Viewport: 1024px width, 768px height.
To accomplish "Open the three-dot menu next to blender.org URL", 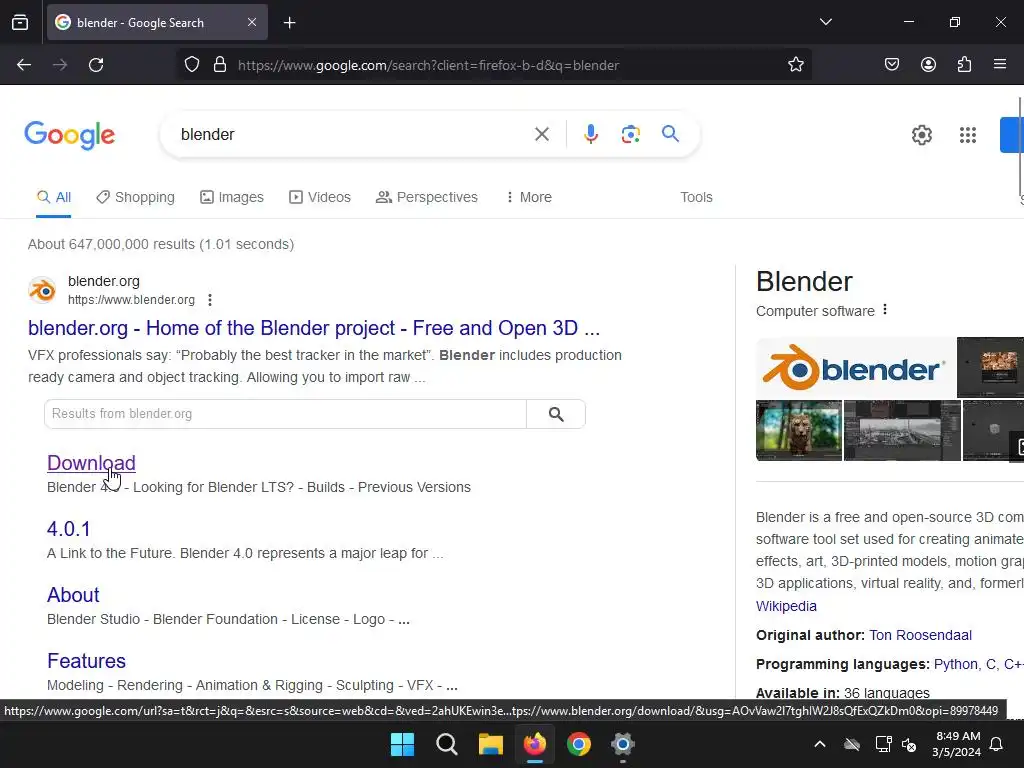I will click(210, 300).
